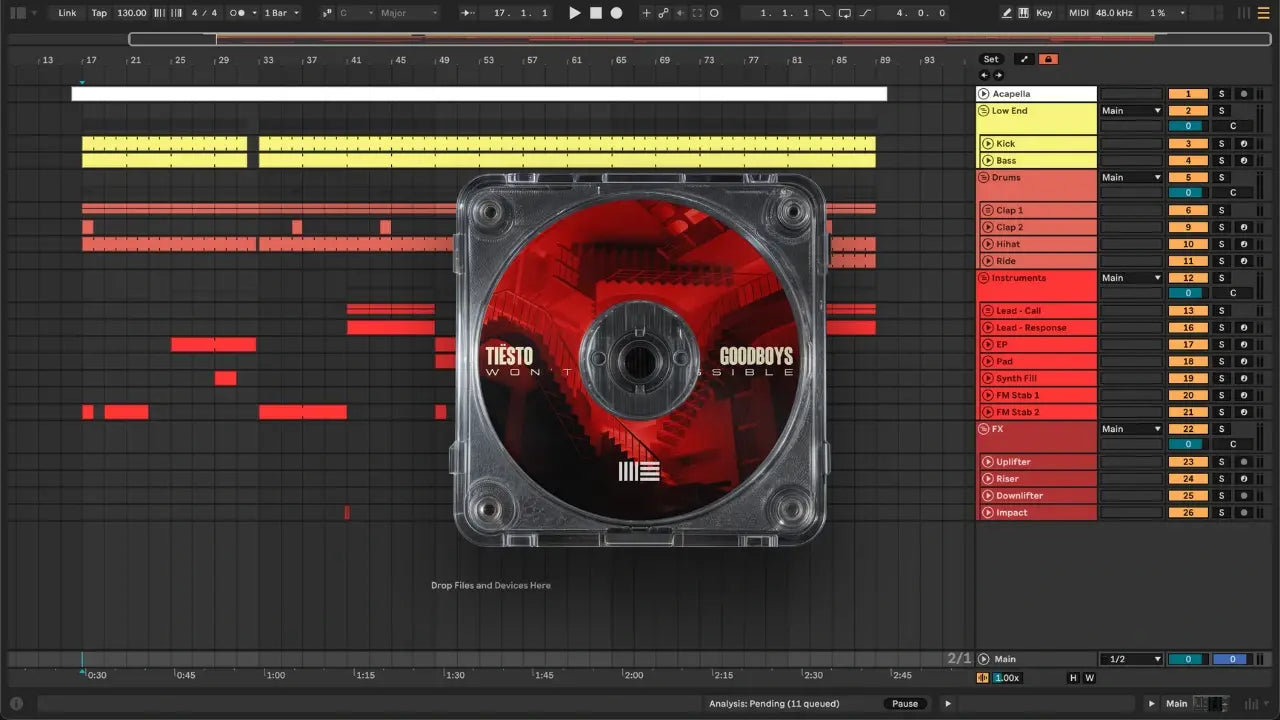Open Low End track output Main dropdown
Viewport: 1280px width, 720px height.
click(1132, 111)
